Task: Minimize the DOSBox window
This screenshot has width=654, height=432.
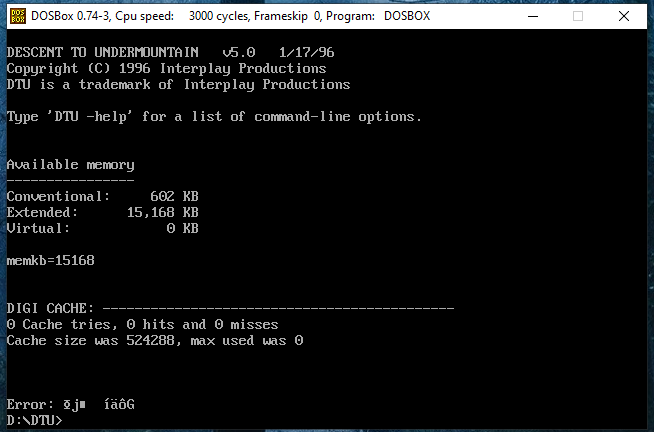Action: [533, 16]
